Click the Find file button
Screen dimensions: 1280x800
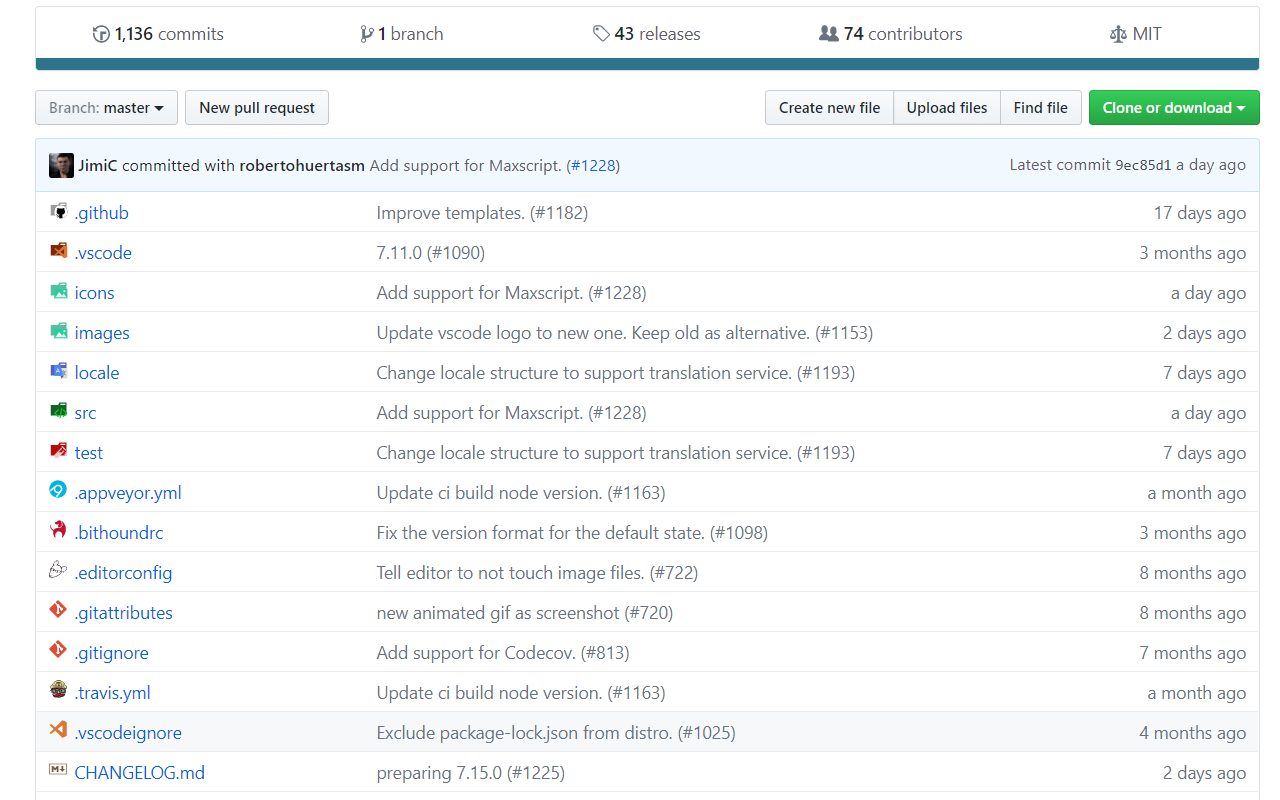click(x=1041, y=108)
